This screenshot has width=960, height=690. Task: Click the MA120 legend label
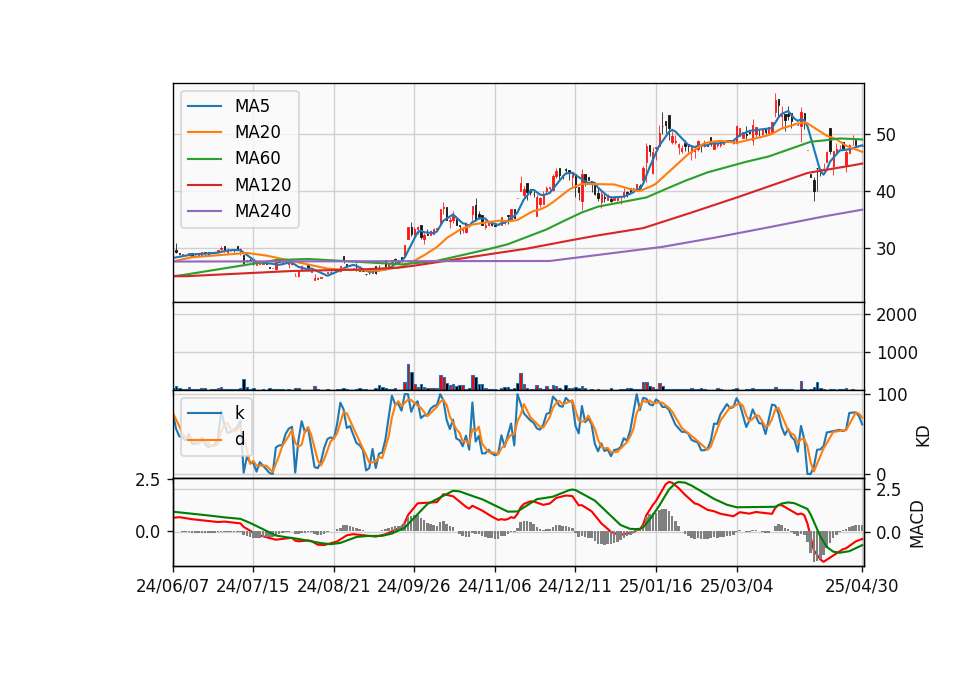pos(263,184)
